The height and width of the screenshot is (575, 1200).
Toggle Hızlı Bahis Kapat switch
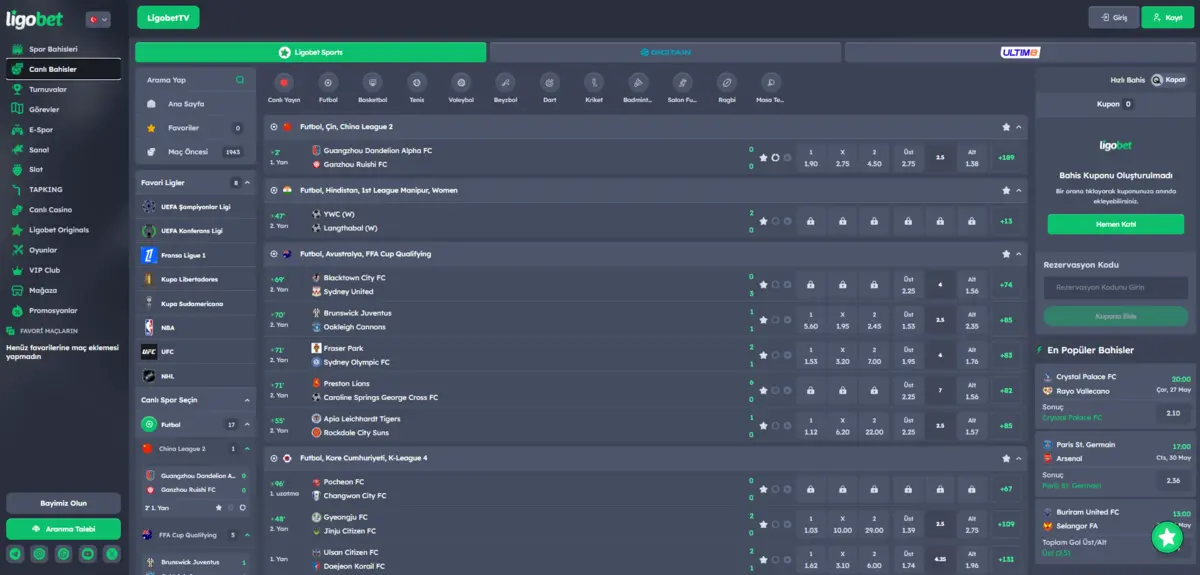(x=1167, y=80)
